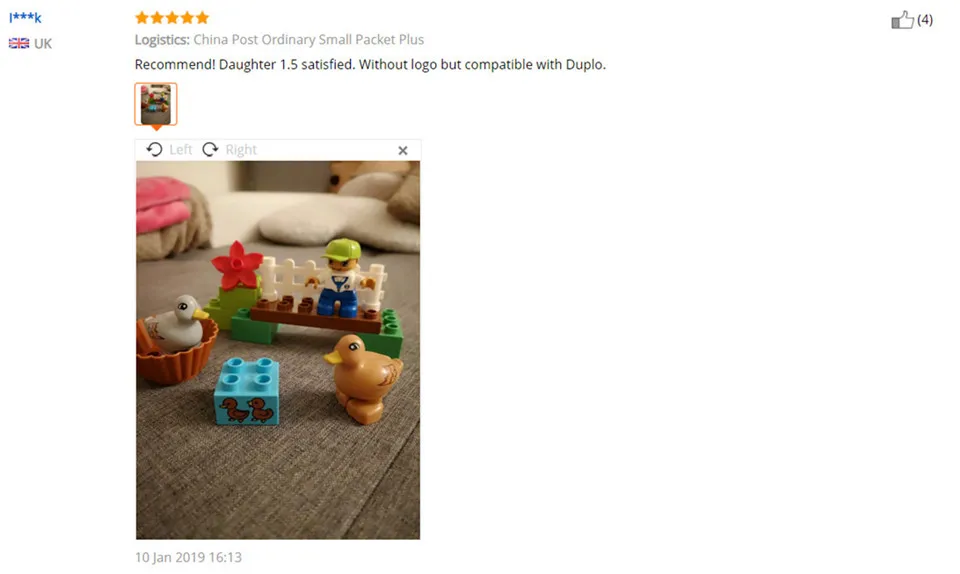This screenshot has width=960, height=574.
Task: Select the review photo thumbnail
Action: 156,104
